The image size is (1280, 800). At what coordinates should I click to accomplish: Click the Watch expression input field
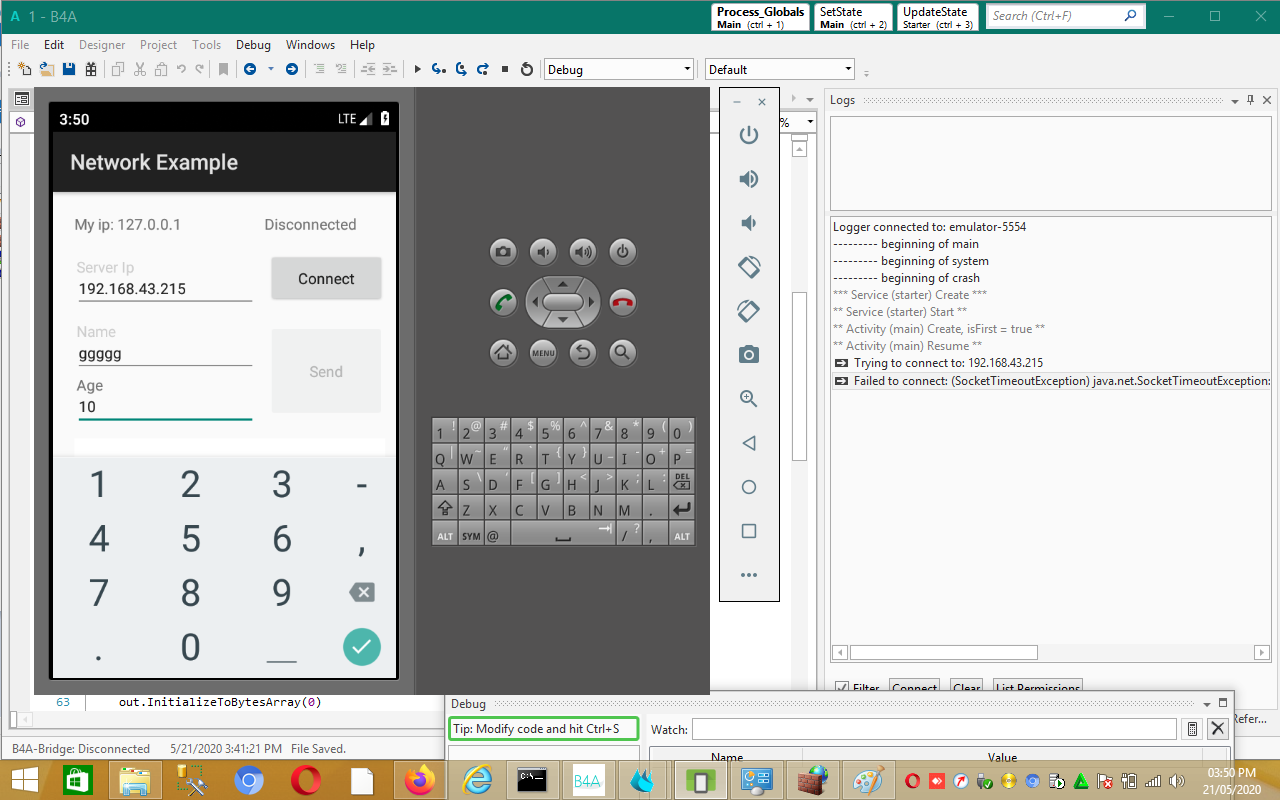coord(934,729)
